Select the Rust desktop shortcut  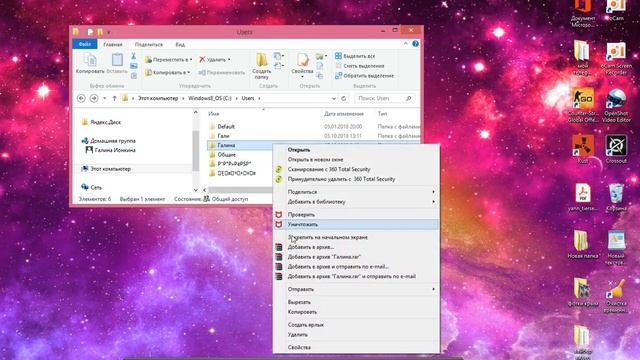583,149
